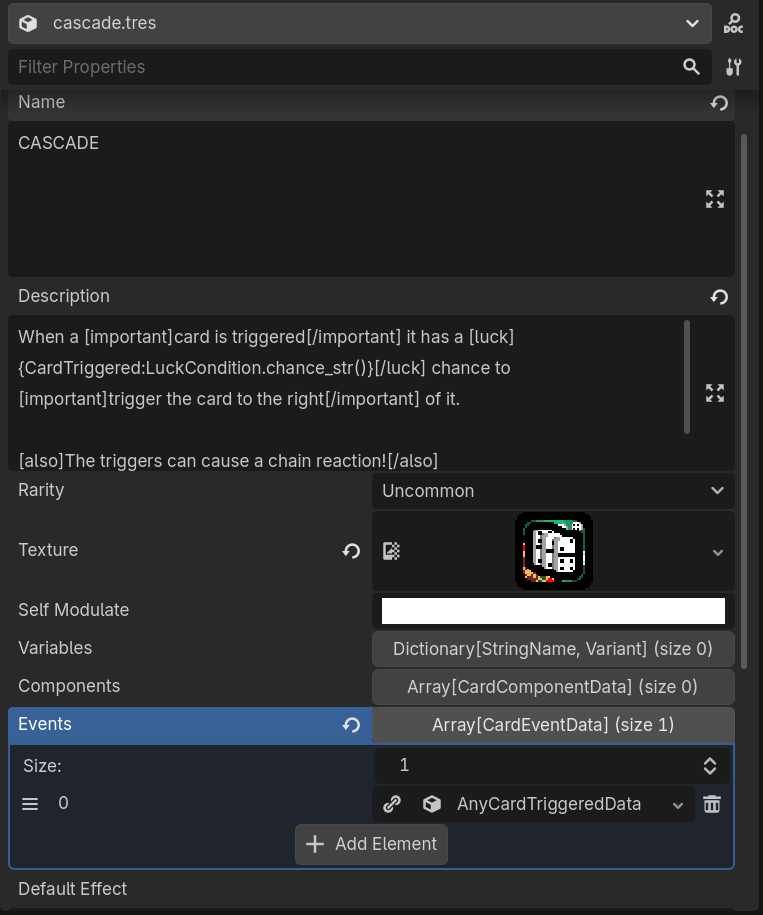Click the Add Element button
This screenshot has width=763, height=915.
(371, 844)
